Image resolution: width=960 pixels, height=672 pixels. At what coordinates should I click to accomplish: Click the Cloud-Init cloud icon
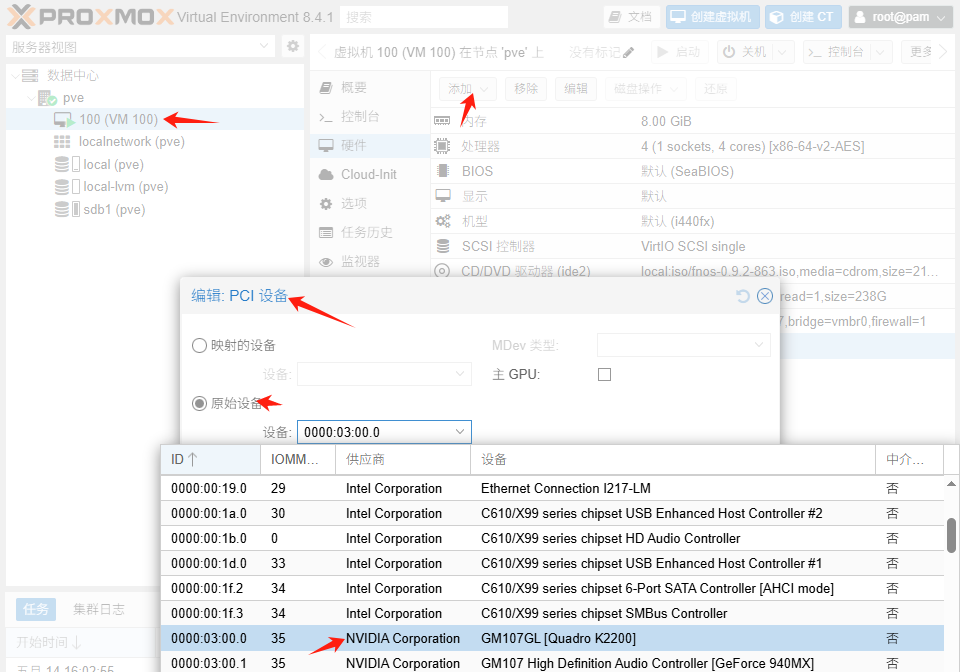pyautogui.click(x=326, y=175)
